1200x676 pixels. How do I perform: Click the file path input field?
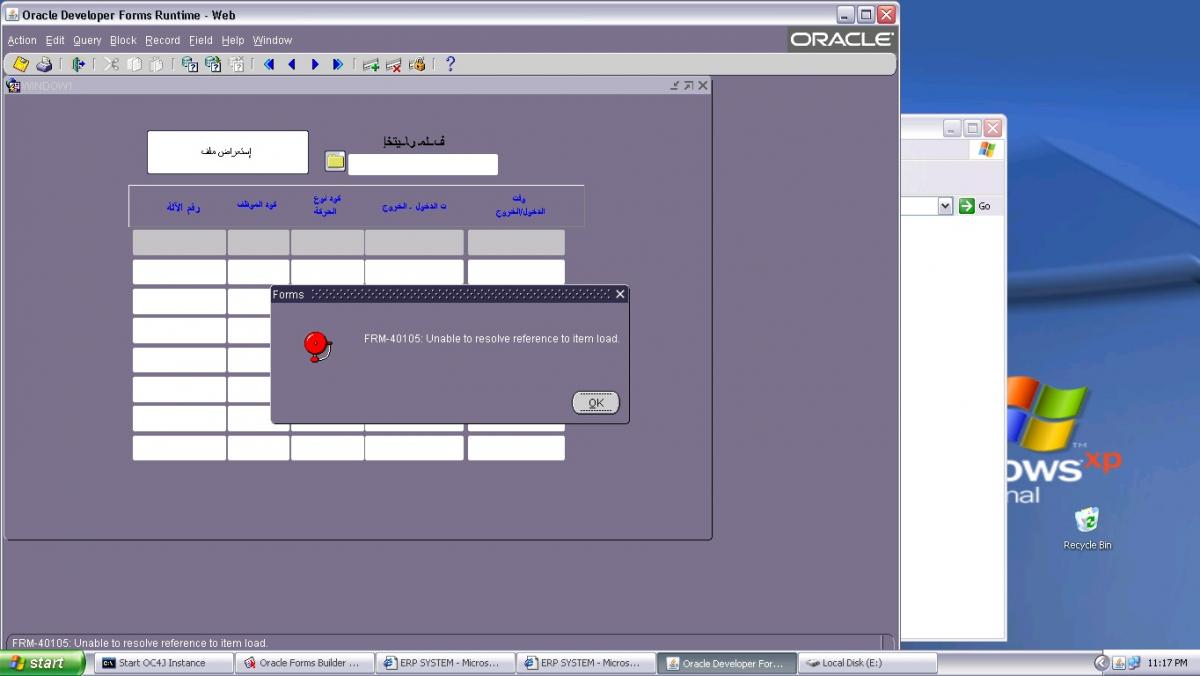[423, 165]
